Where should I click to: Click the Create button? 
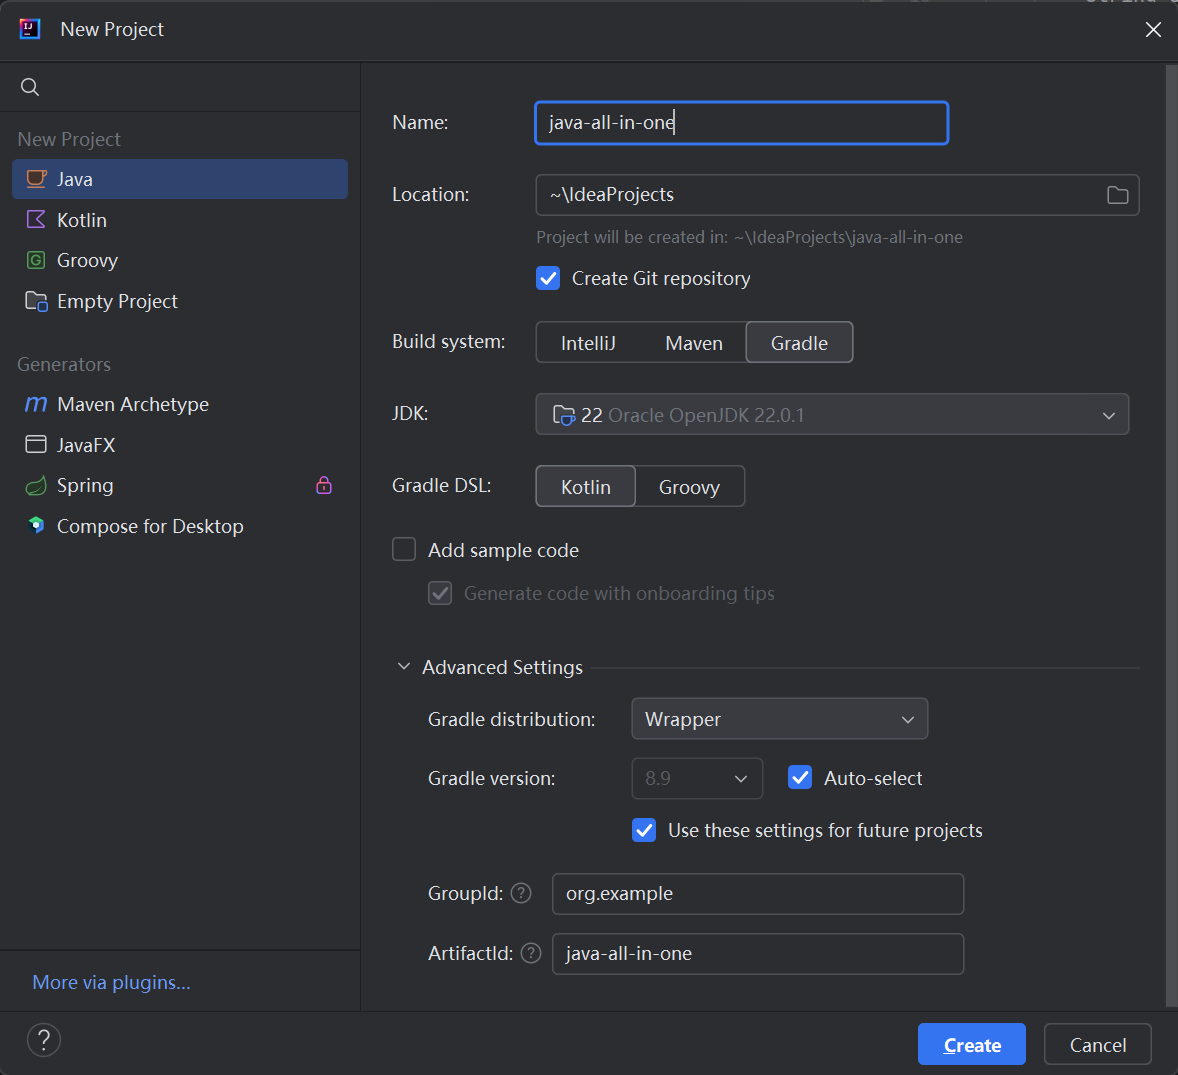tap(971, 1045)
